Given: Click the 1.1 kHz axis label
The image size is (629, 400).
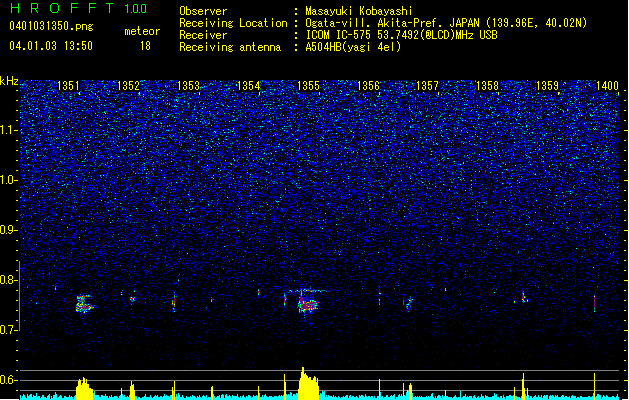Looking at the screenshot, I should click(x=9, y=130).
